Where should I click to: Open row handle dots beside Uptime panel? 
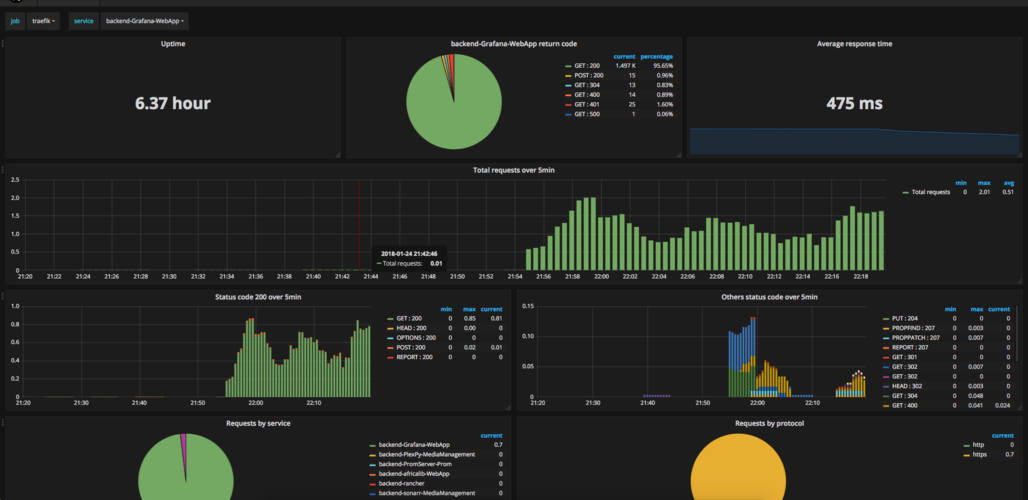click(3, 43)
